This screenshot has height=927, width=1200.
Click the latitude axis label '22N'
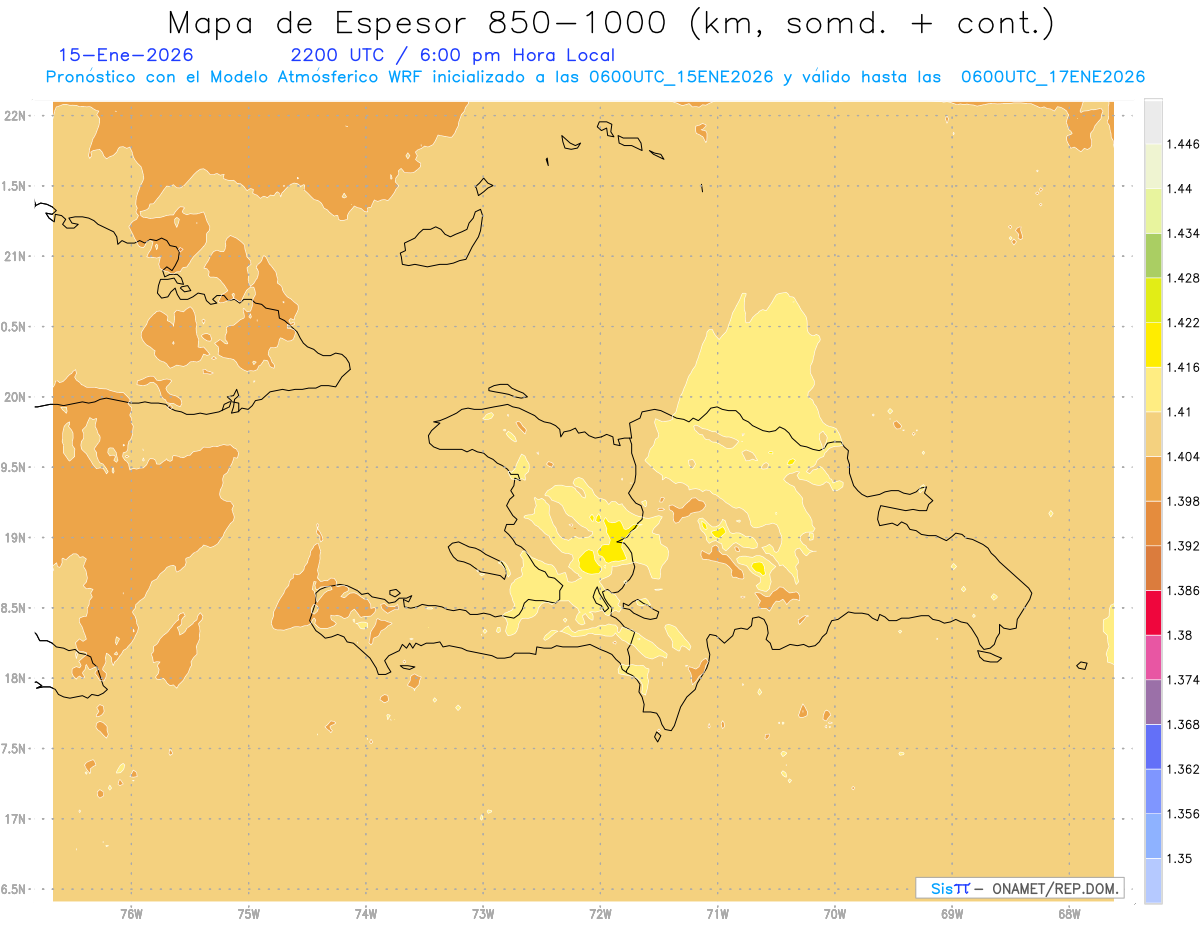pos(15,115)
